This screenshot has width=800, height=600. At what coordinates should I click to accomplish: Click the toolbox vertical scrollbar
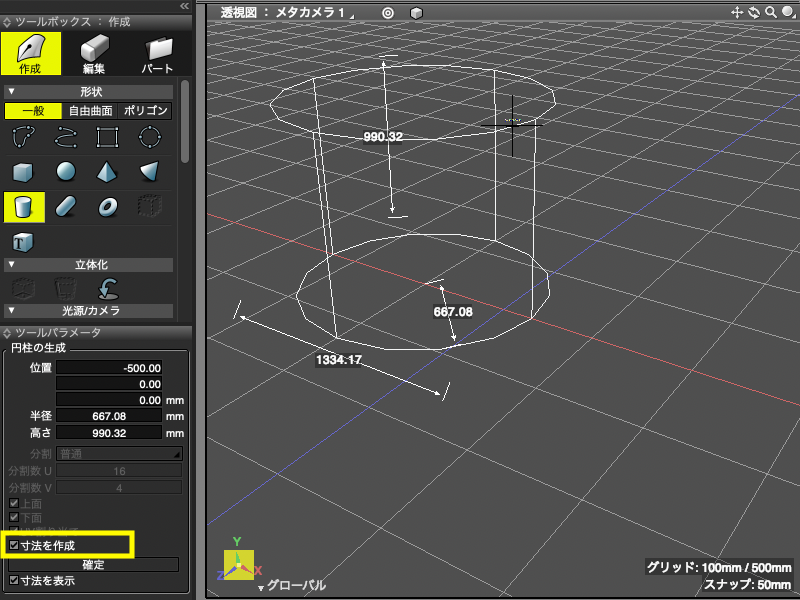coord(185,121)
